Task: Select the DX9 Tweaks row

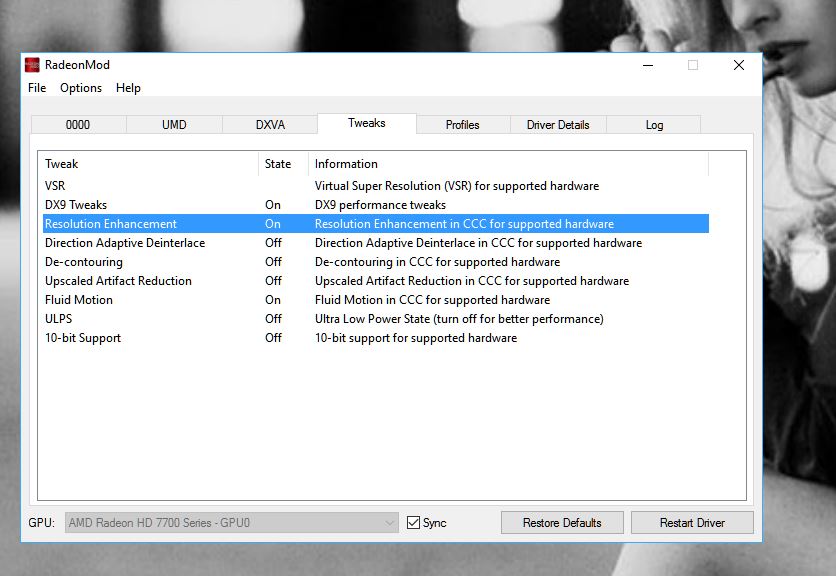Action: point(375,205)
